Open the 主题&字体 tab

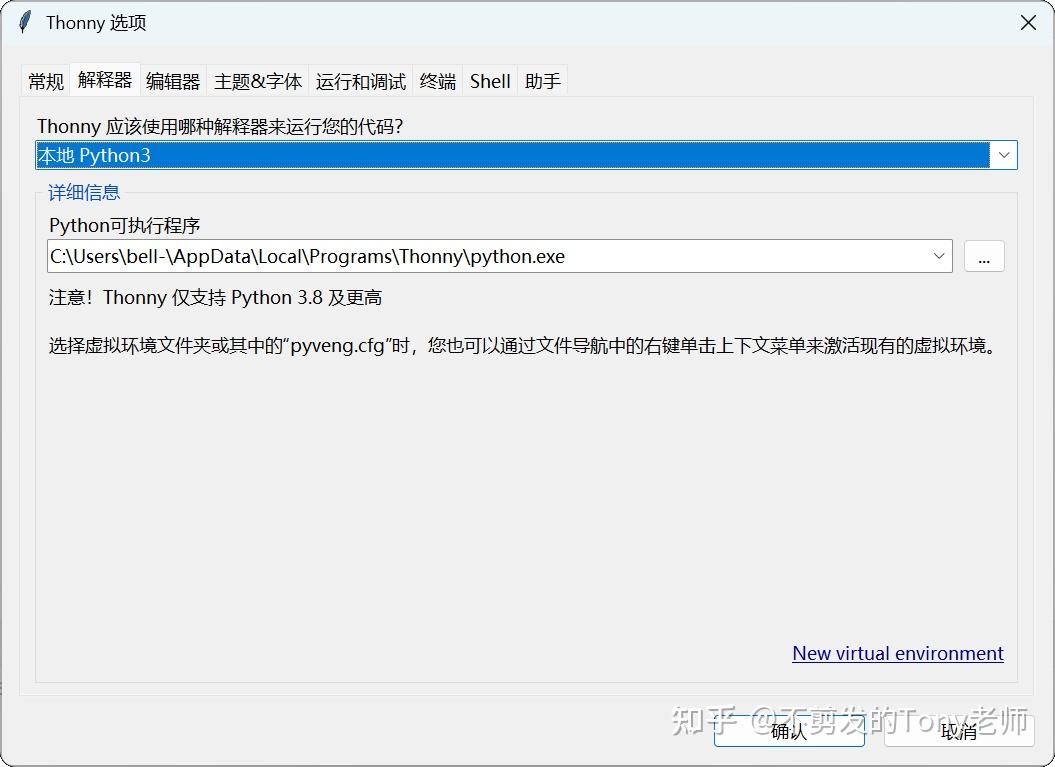(x=257, y=81)
